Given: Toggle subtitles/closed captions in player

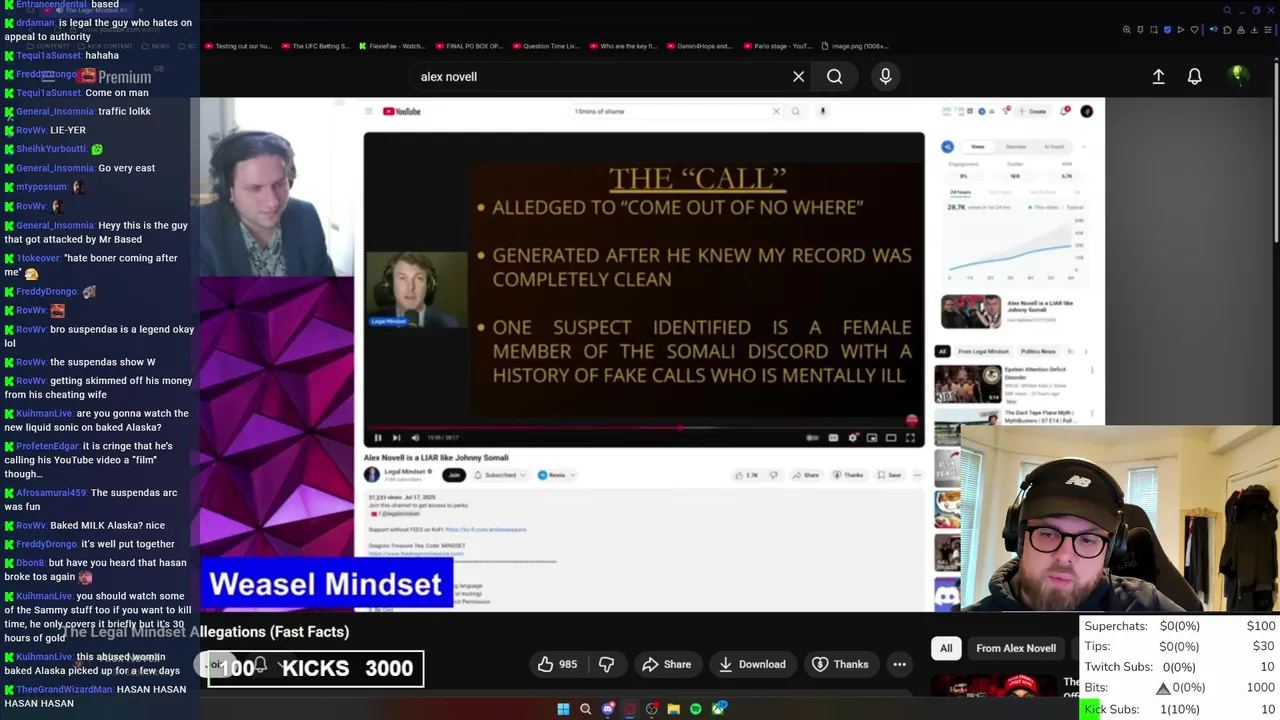Looking at the screenshot, I should coord(833,437).
